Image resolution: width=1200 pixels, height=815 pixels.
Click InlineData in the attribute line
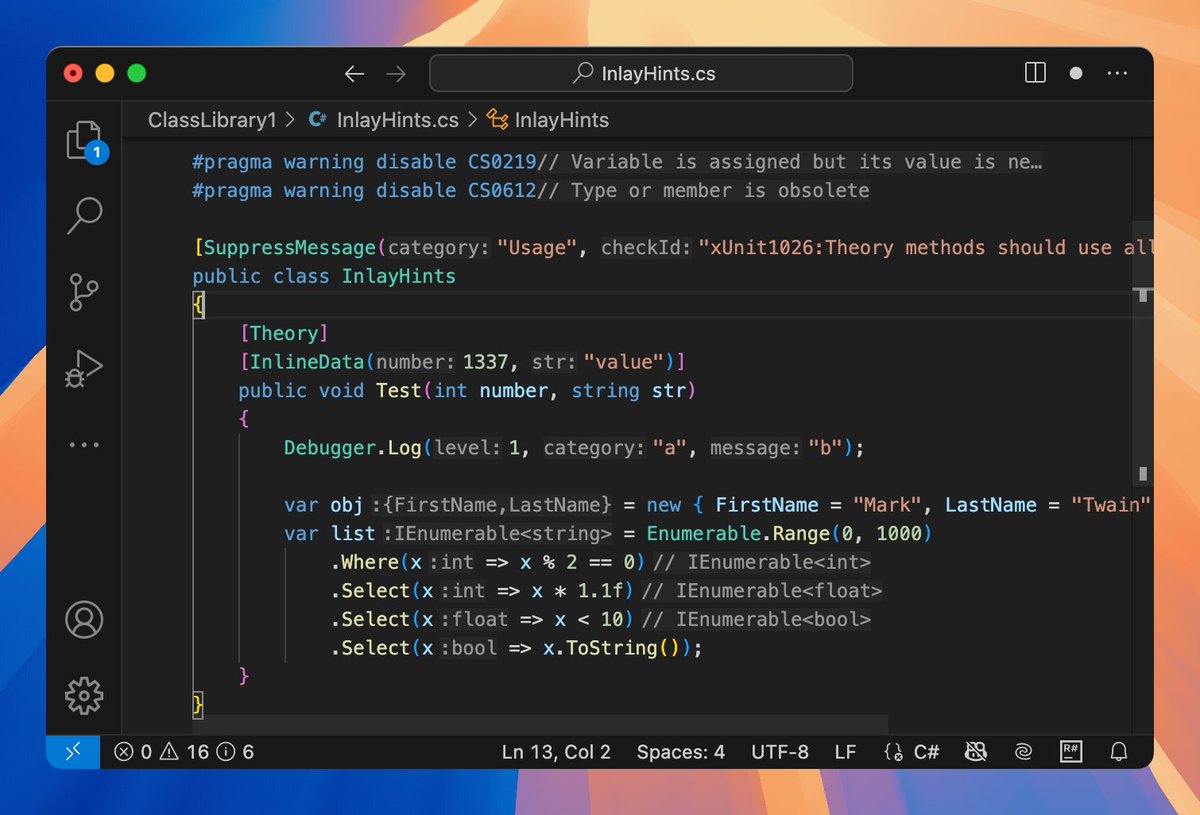307,362
